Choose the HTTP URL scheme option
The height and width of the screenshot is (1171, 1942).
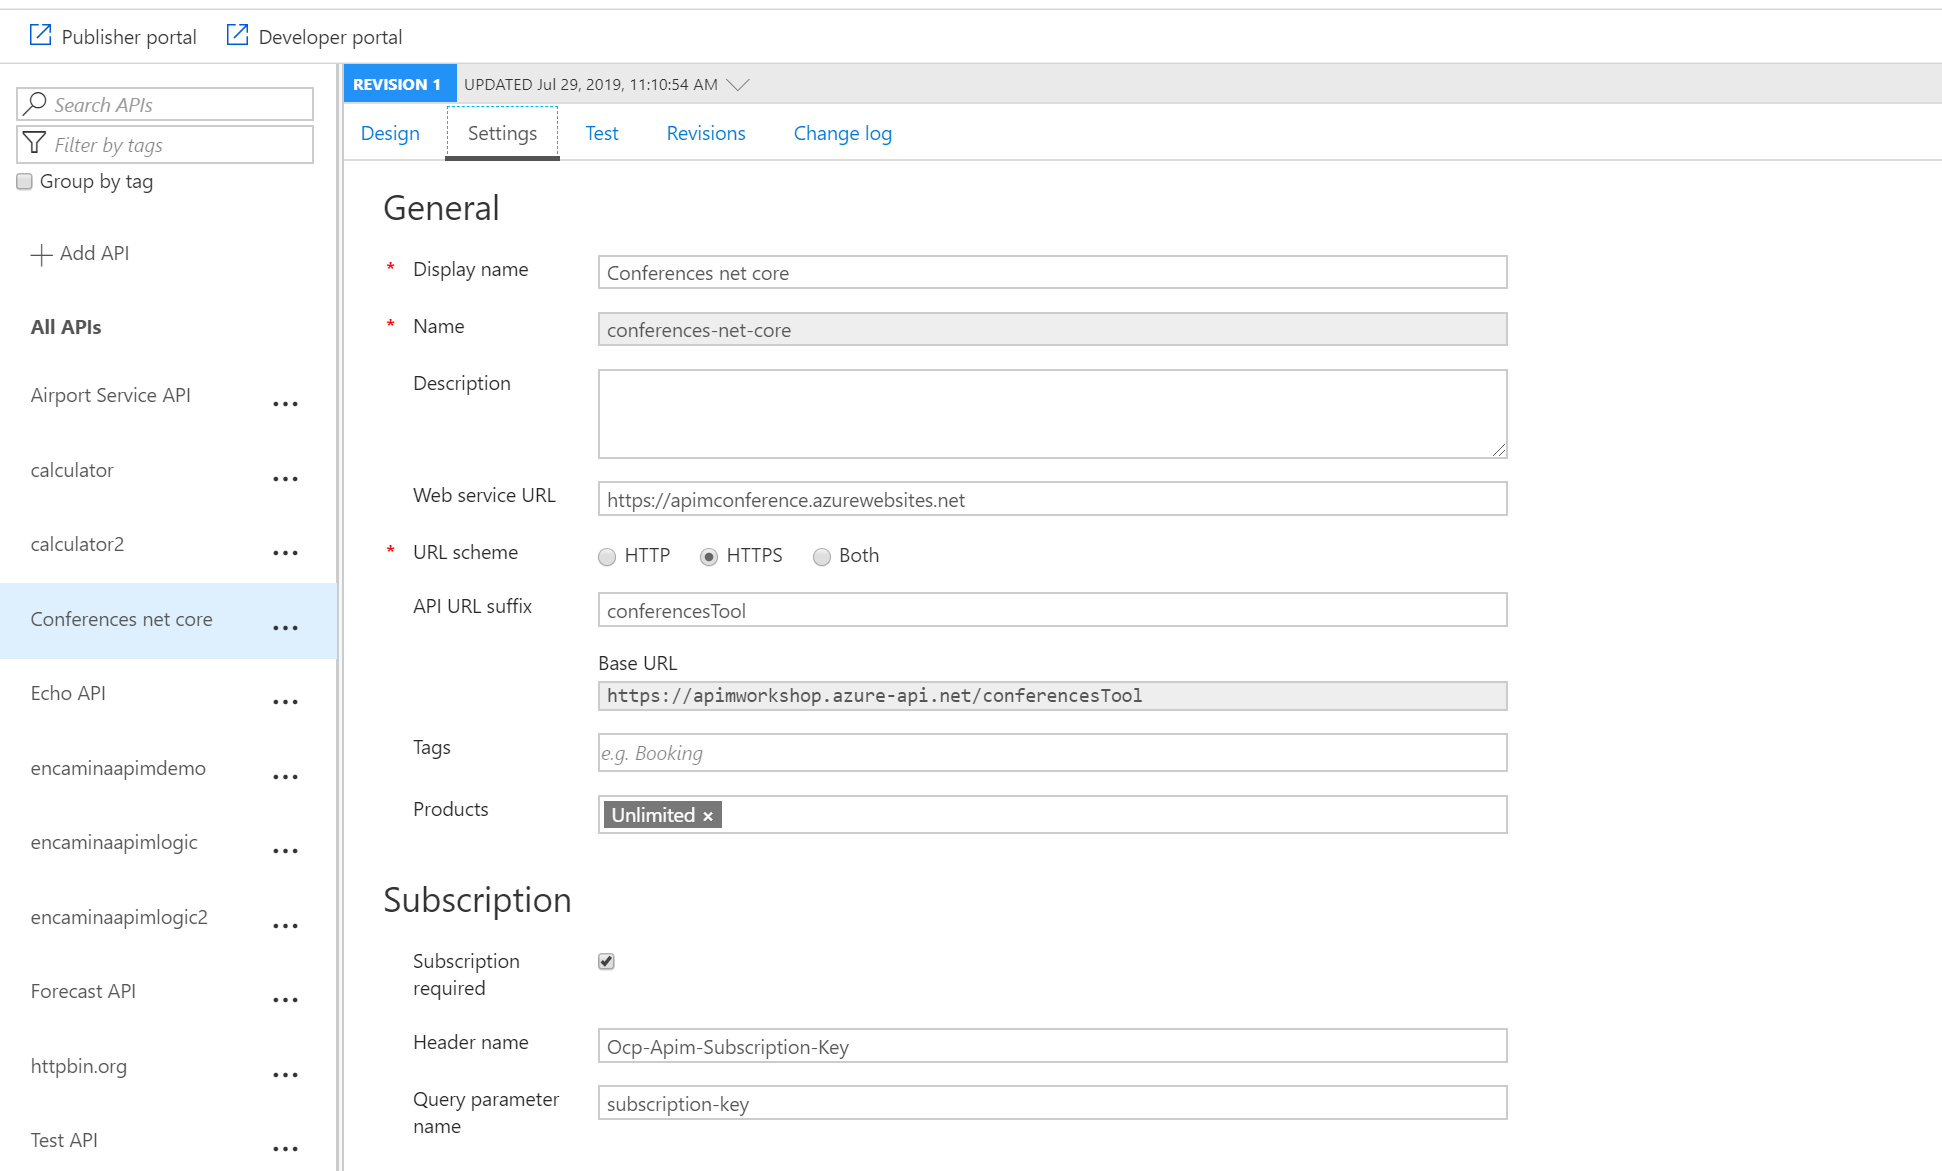pyautogui.click(x=607, y=557)
